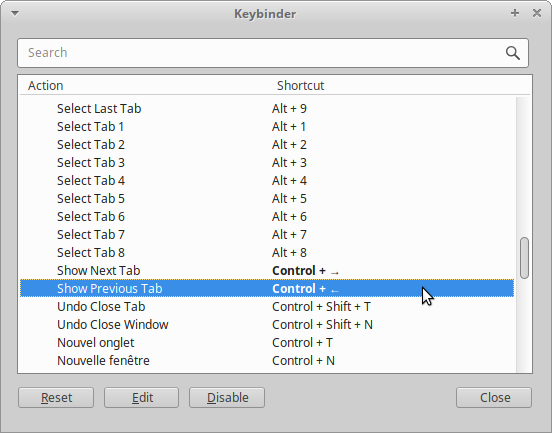Select the Nouvelle fenêtre entry
The image size is (552, 433).
104,361
